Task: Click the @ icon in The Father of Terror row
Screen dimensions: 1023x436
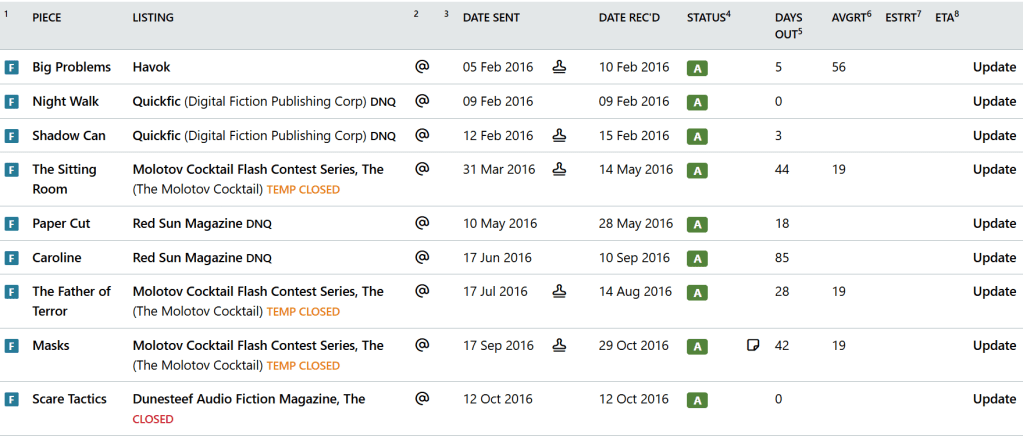Action: (x=422, y=291)
